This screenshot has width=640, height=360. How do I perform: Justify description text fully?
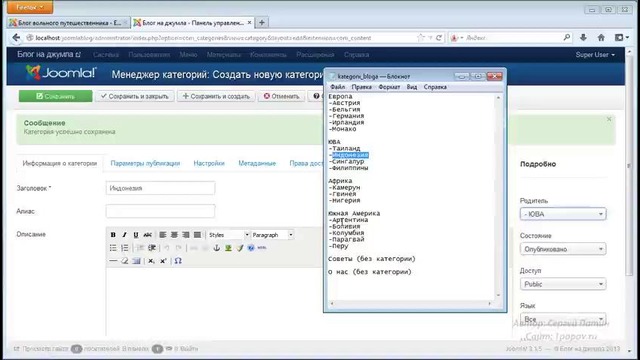[197, 235]
